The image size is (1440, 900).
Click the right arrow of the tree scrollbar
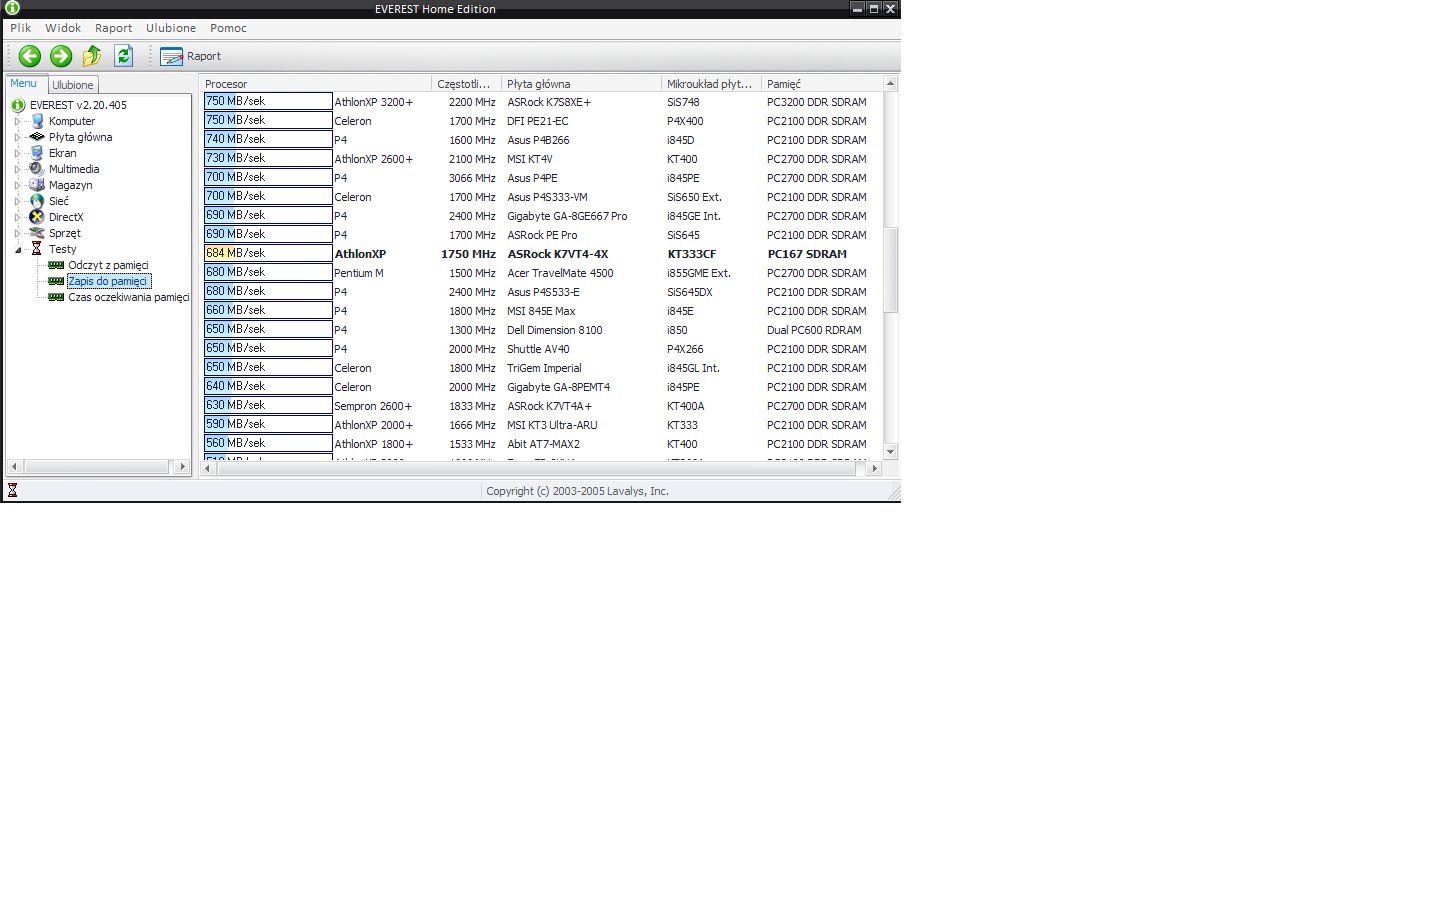point(182,467)
